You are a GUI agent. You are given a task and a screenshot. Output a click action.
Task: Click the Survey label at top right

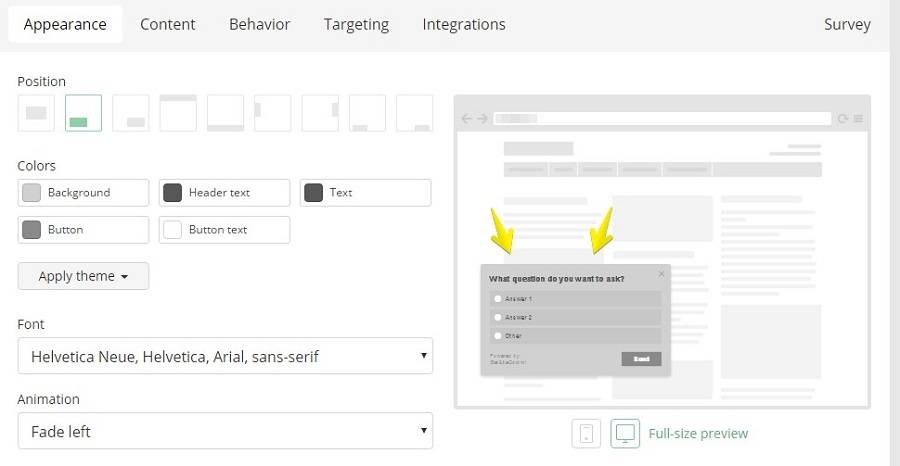pyautogui.click(x=847, y=25)
